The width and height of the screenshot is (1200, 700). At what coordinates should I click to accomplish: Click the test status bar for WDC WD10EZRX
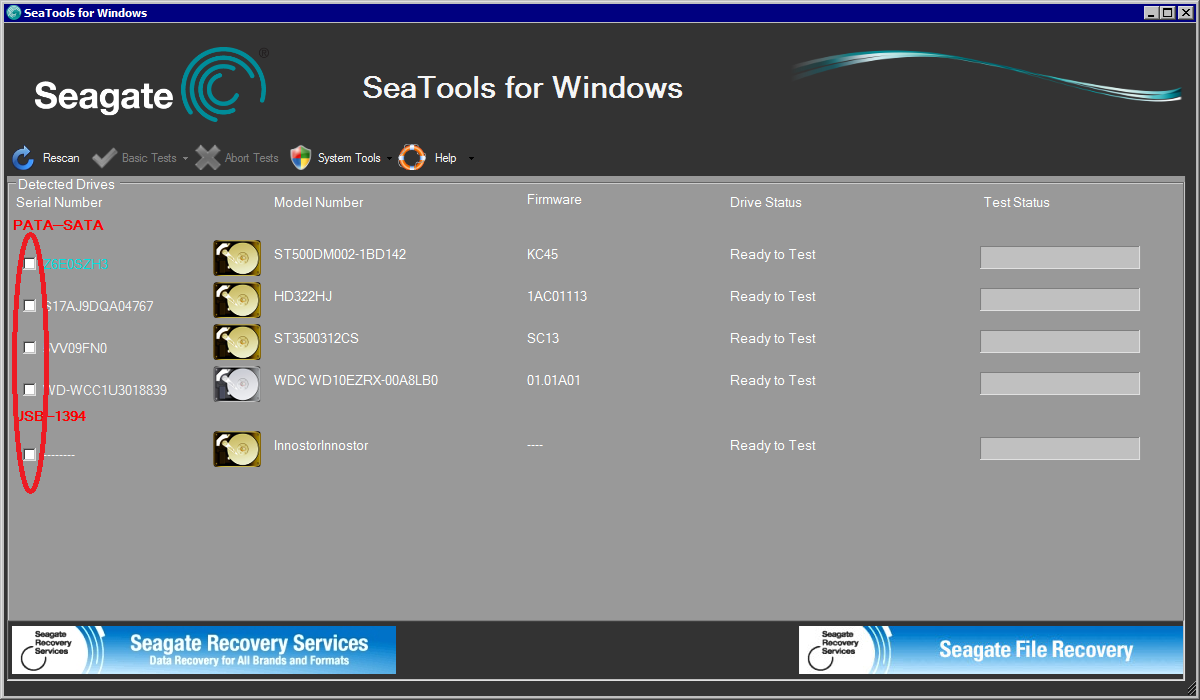(x=1060, y=384)
